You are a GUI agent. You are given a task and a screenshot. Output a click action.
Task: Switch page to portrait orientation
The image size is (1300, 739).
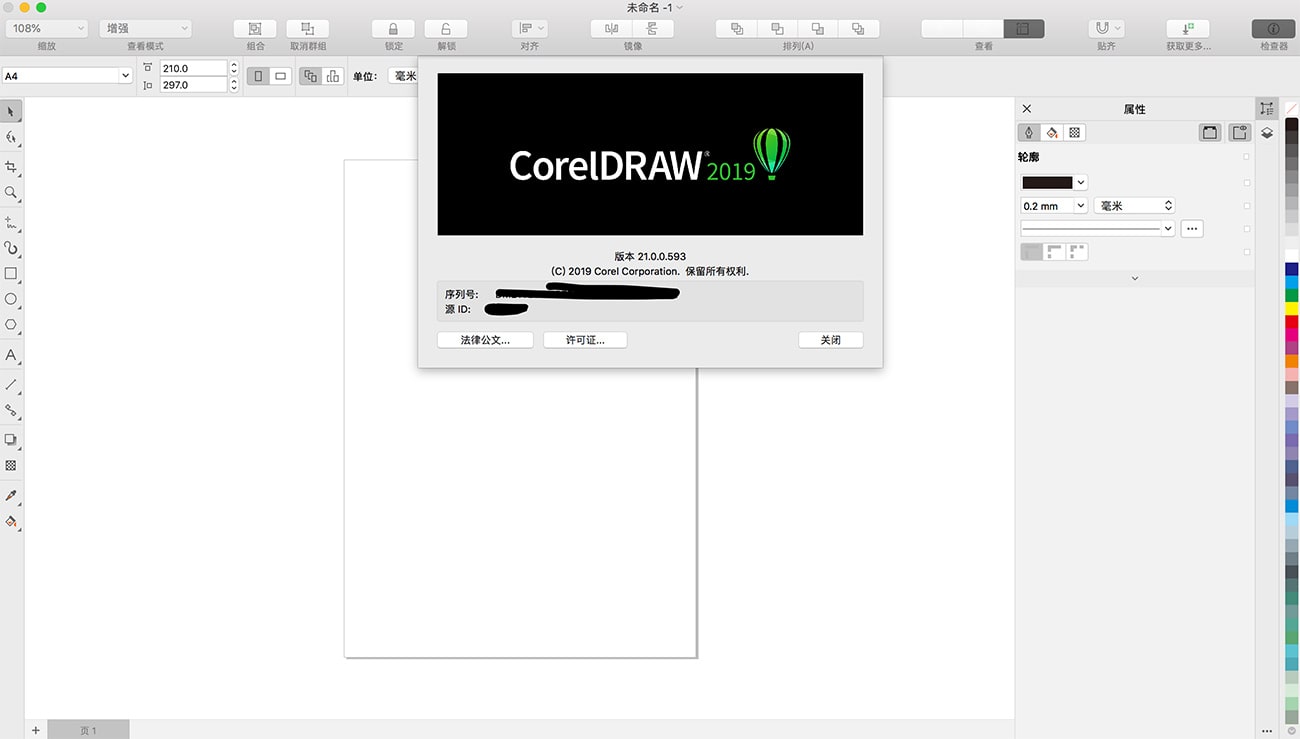click(259, 76)
